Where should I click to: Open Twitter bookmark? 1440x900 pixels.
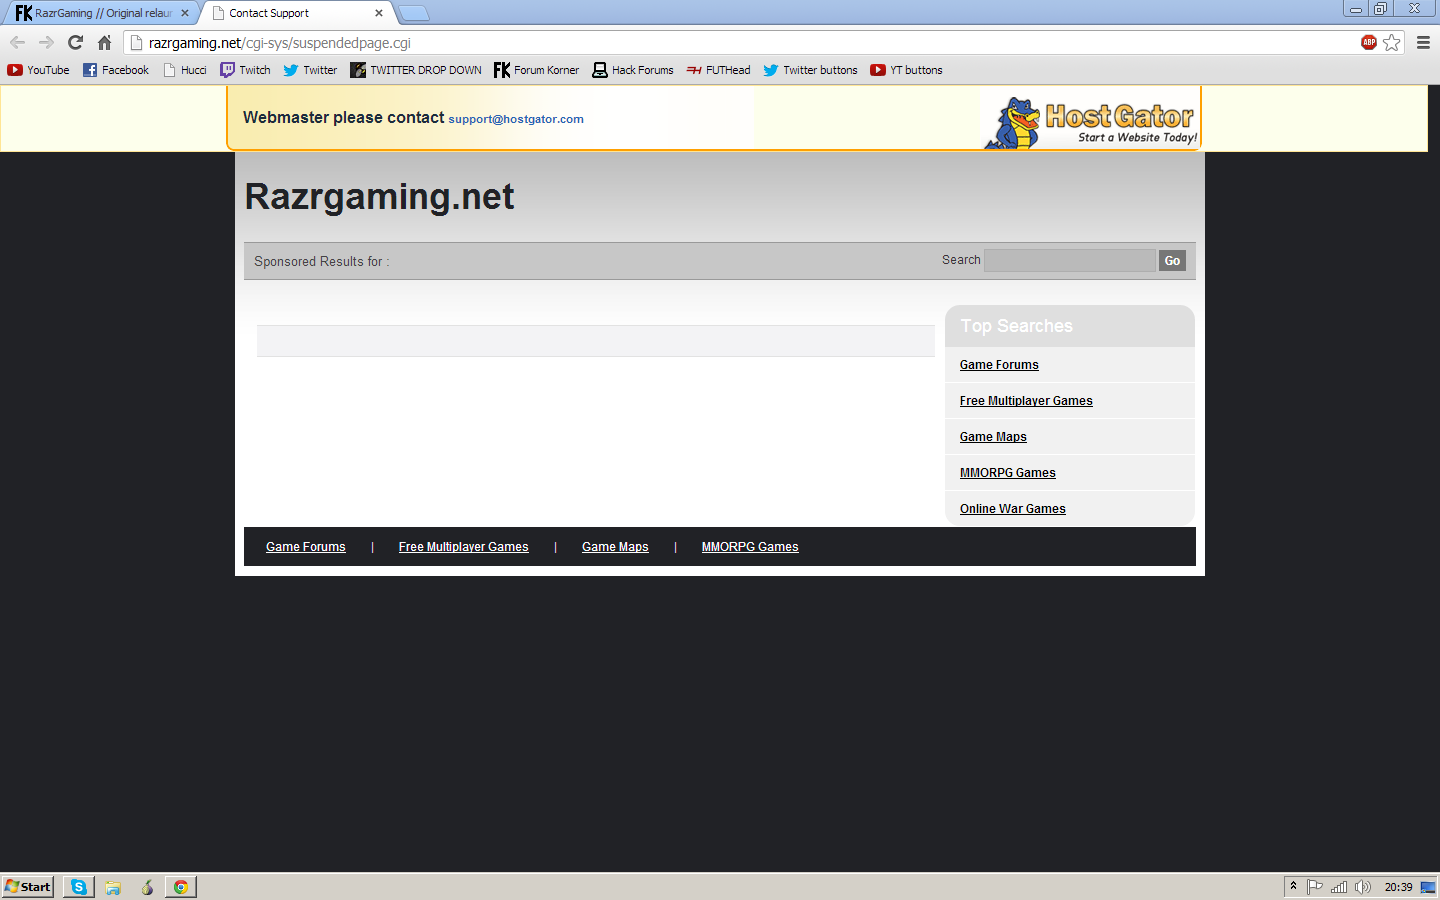310,70
